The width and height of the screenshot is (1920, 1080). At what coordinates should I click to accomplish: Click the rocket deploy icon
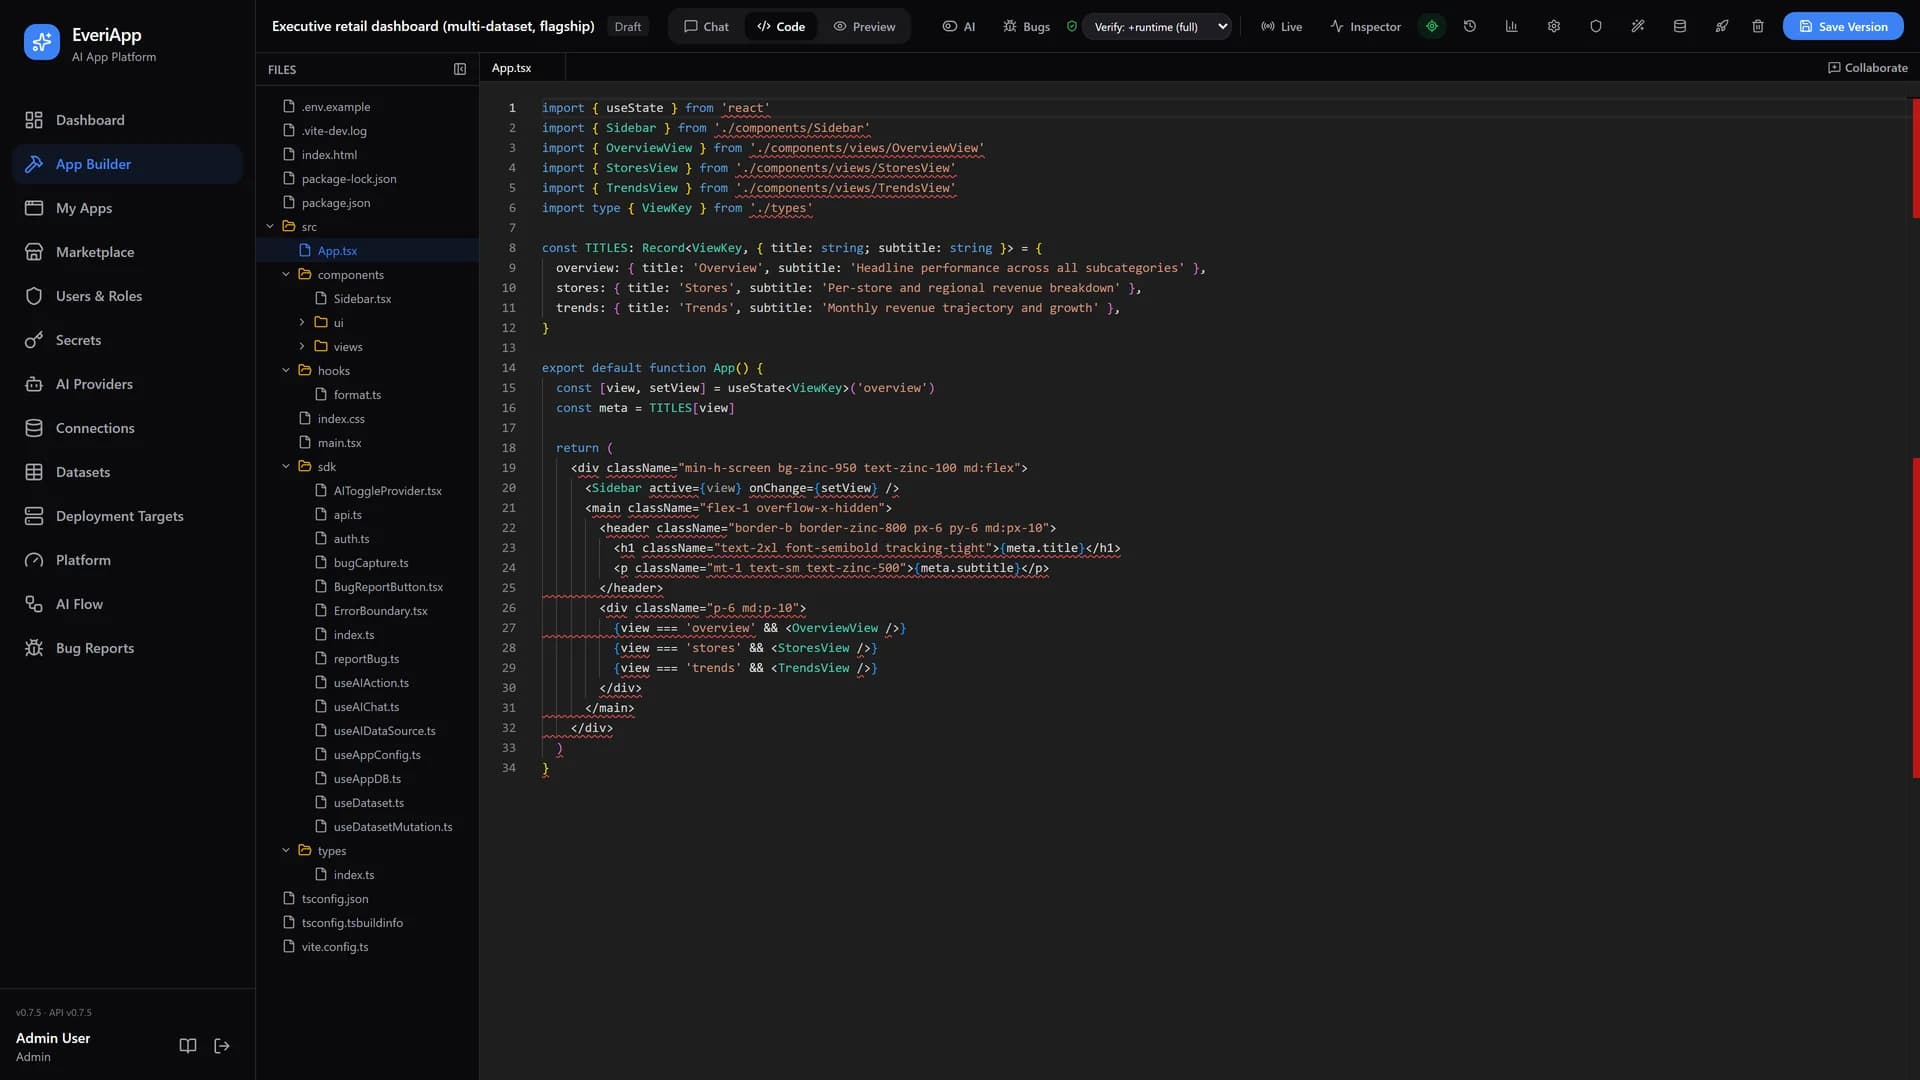(x=1722, y=27)
